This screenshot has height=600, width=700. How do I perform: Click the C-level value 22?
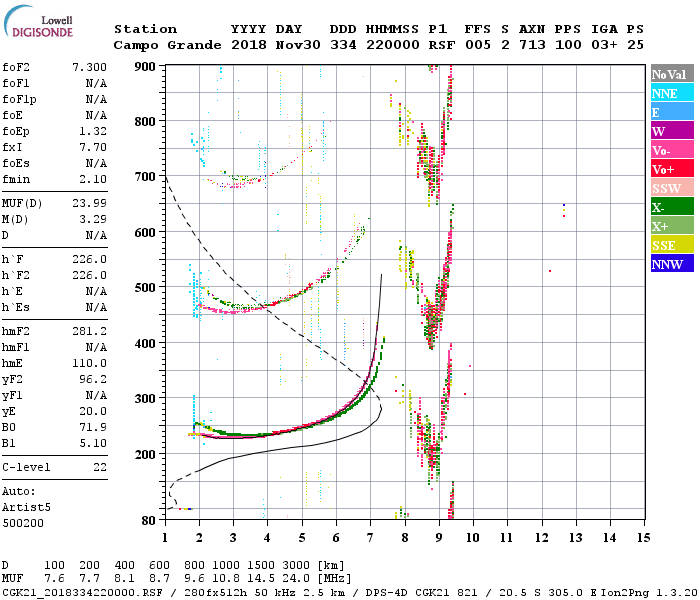[x=100, y=467]
